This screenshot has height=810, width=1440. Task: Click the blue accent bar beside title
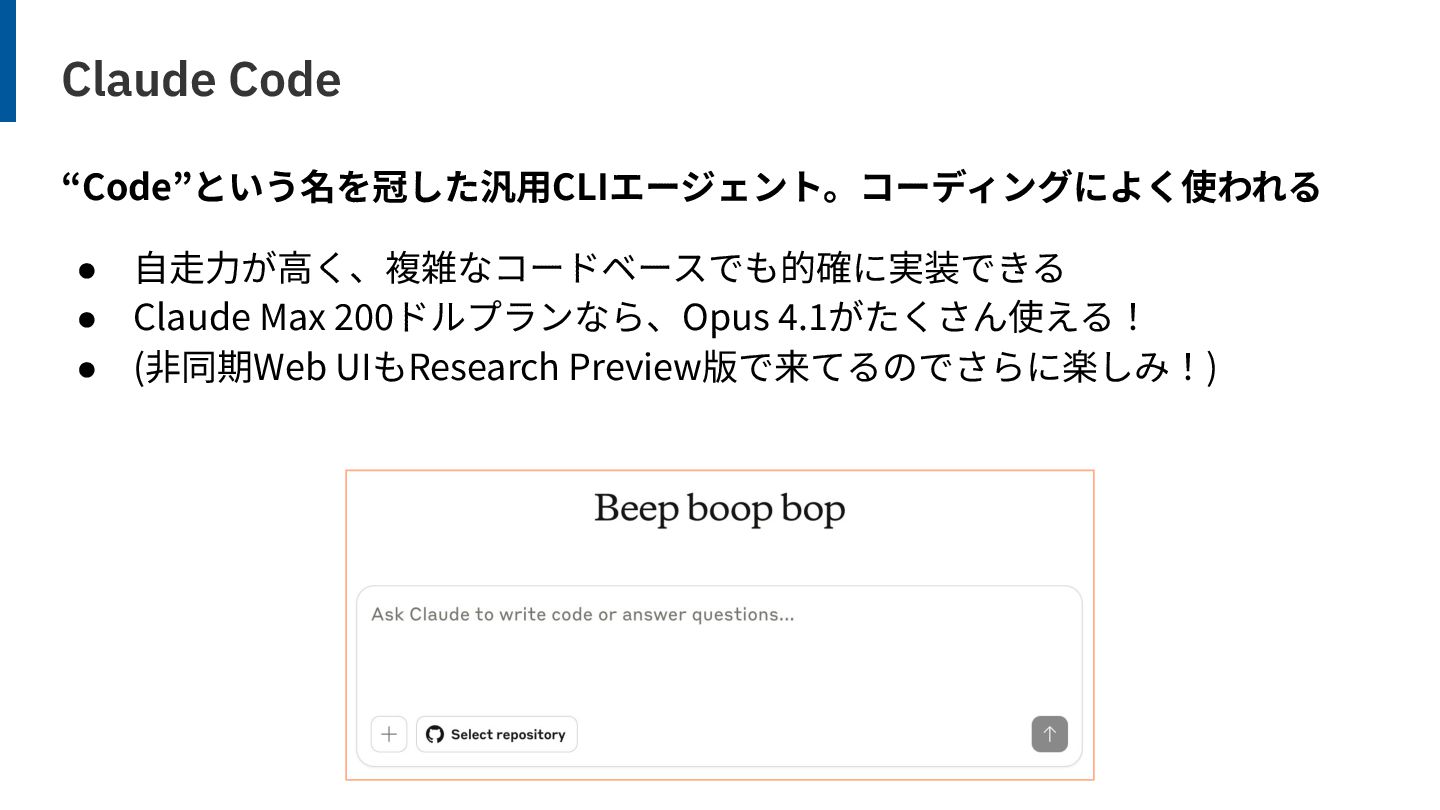click(x=8, y=61)
